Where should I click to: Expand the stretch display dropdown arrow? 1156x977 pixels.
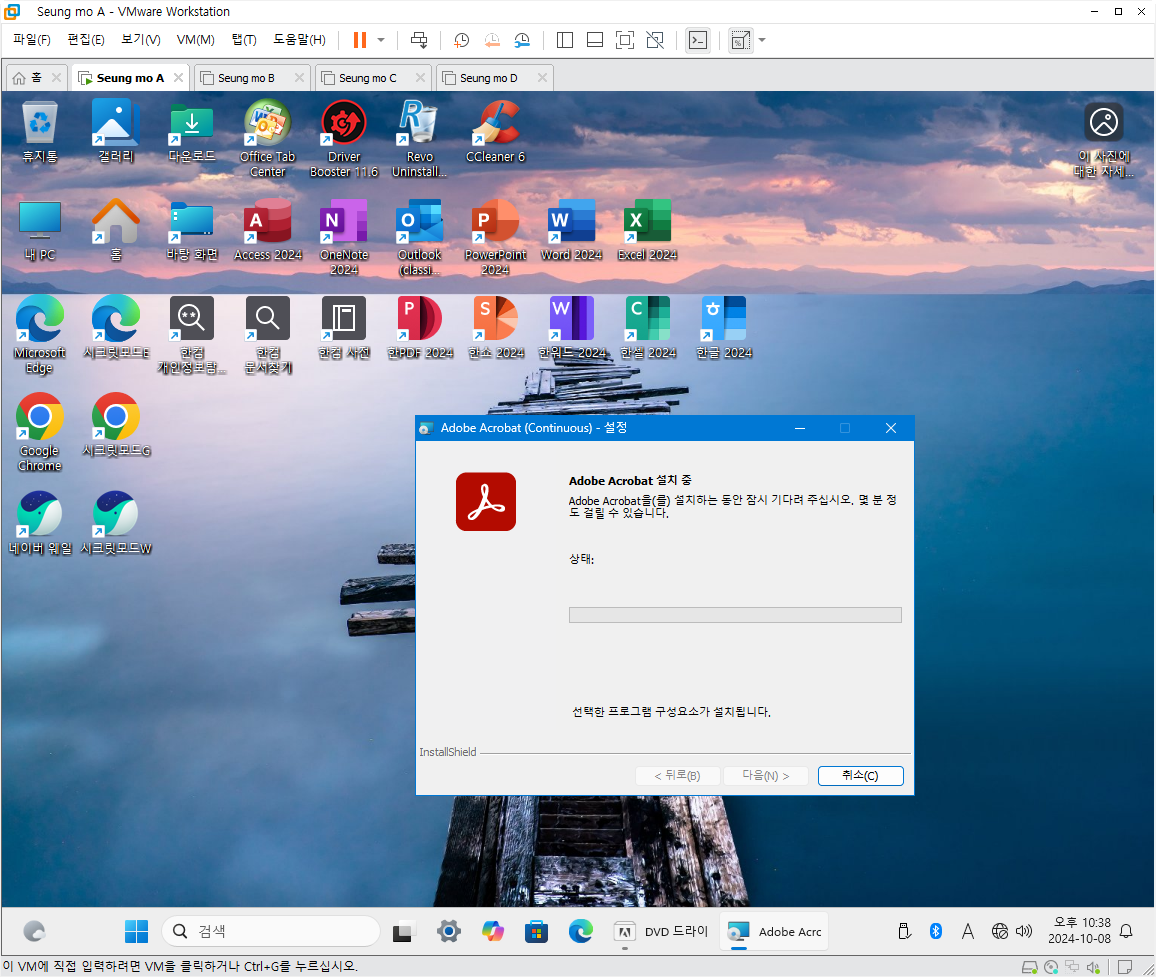tap(762, 40)
